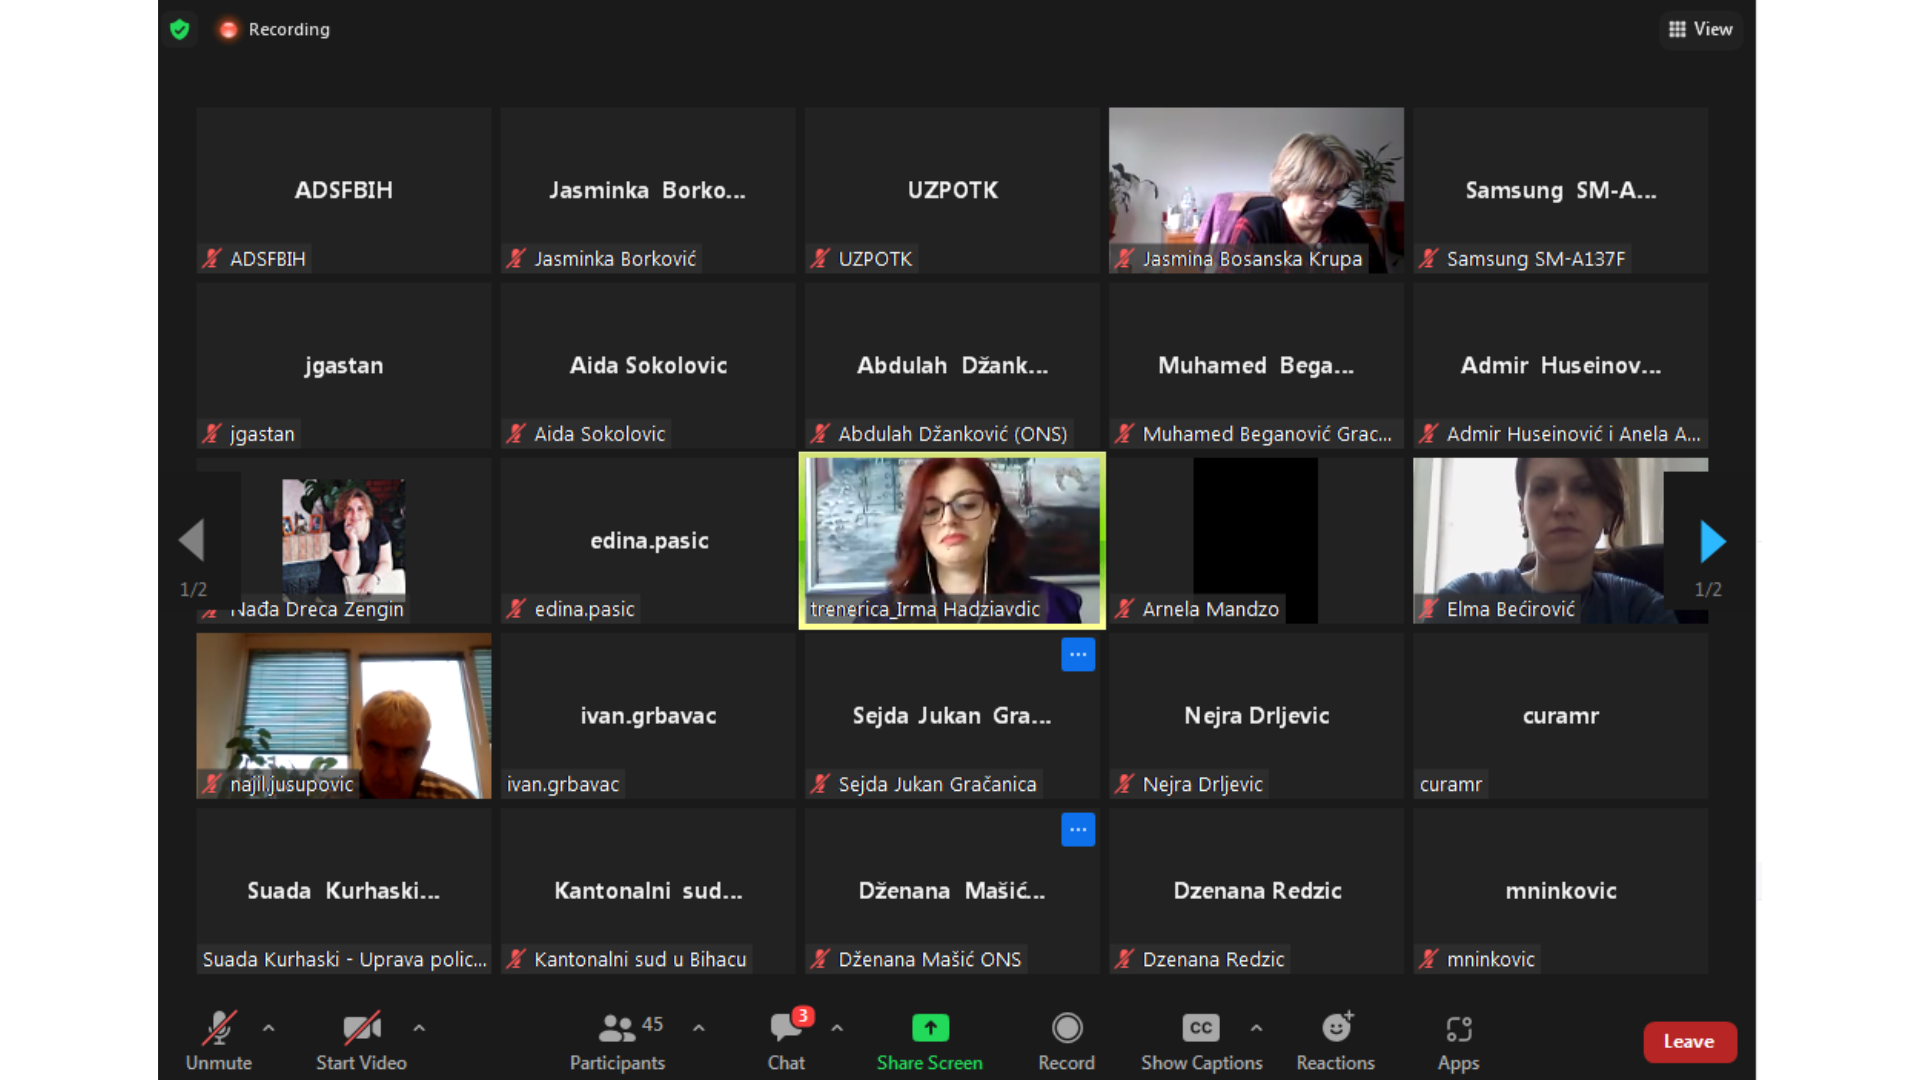This screenshot has height=1080, width=1920.
Task: Click the edina.pasic name label
Action: 584,609
